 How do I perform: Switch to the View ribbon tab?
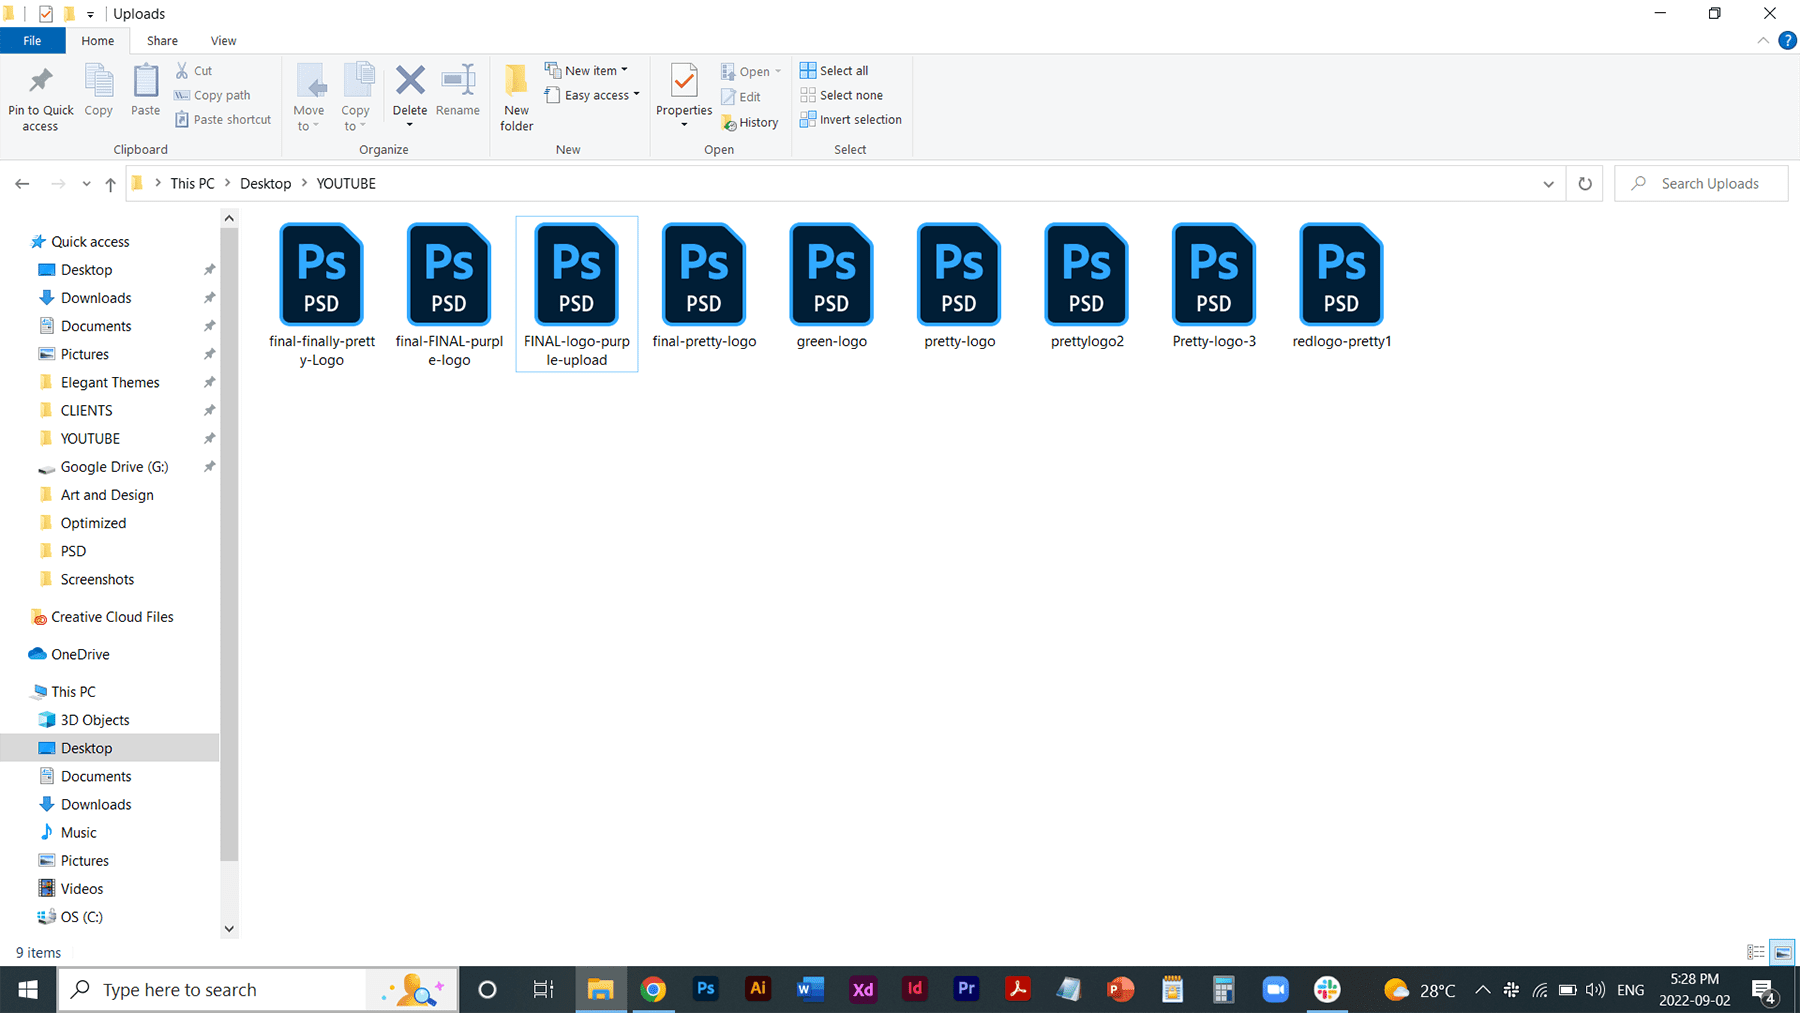pyautogui.click(x=223, y=40)
